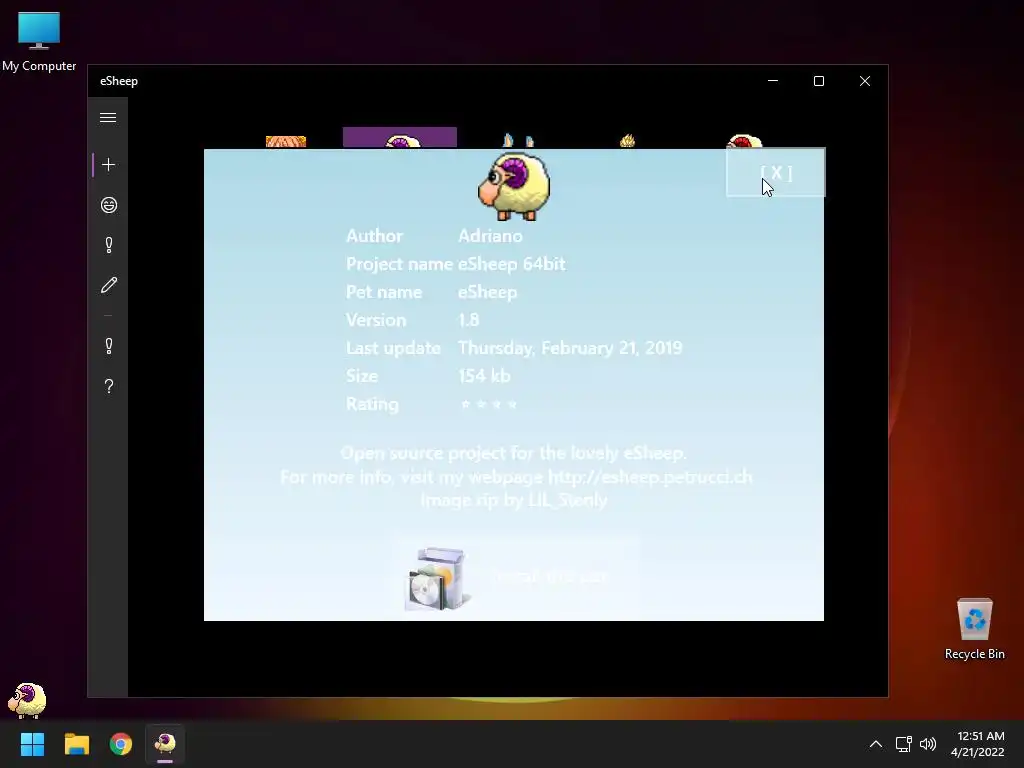Click exclamation icon directly above the pencil icon

click(108, 245)
